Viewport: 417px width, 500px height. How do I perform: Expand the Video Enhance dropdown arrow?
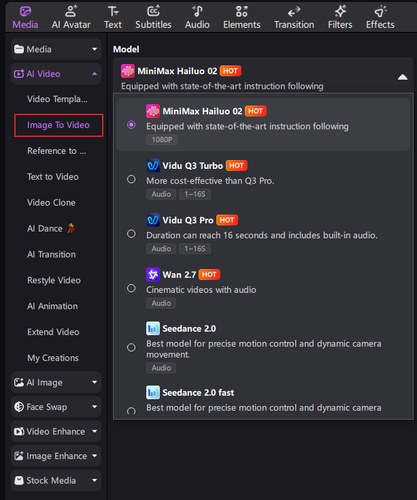(94, 431)
